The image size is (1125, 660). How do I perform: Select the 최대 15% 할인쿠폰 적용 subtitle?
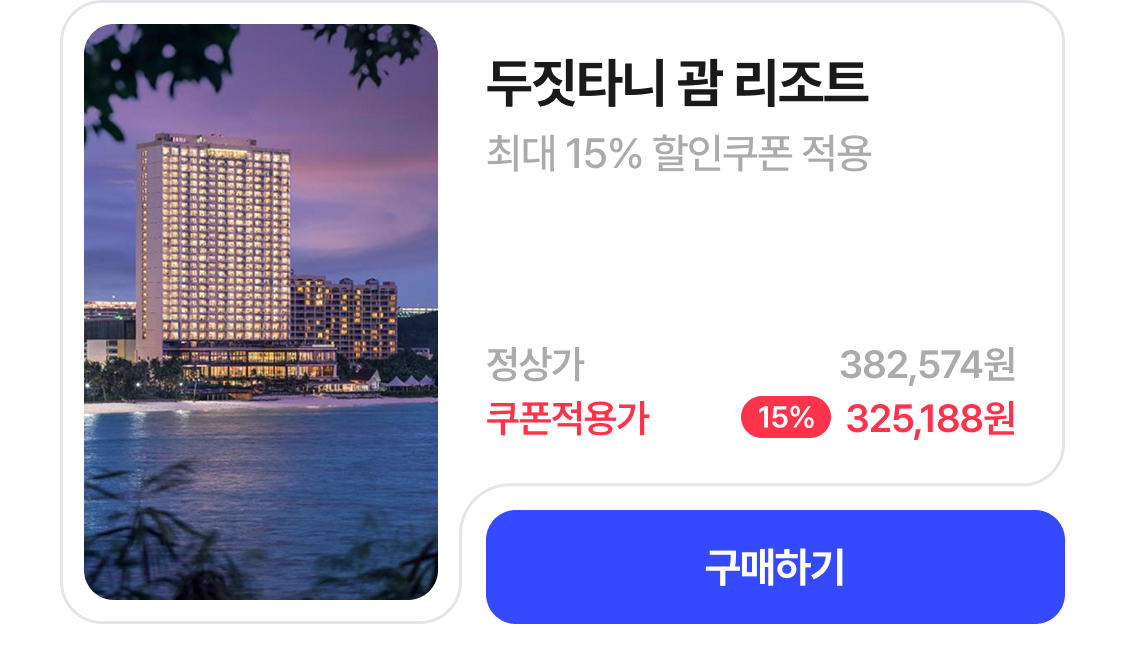[679, 153]
